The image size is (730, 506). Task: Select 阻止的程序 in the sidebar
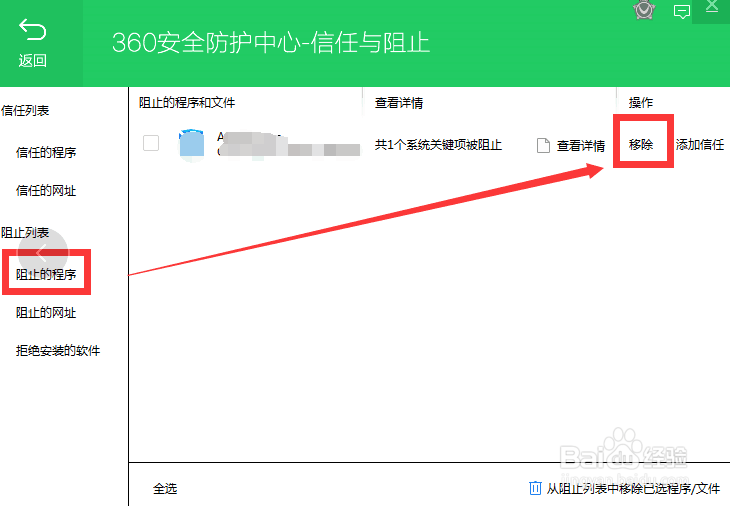[46, 275]
